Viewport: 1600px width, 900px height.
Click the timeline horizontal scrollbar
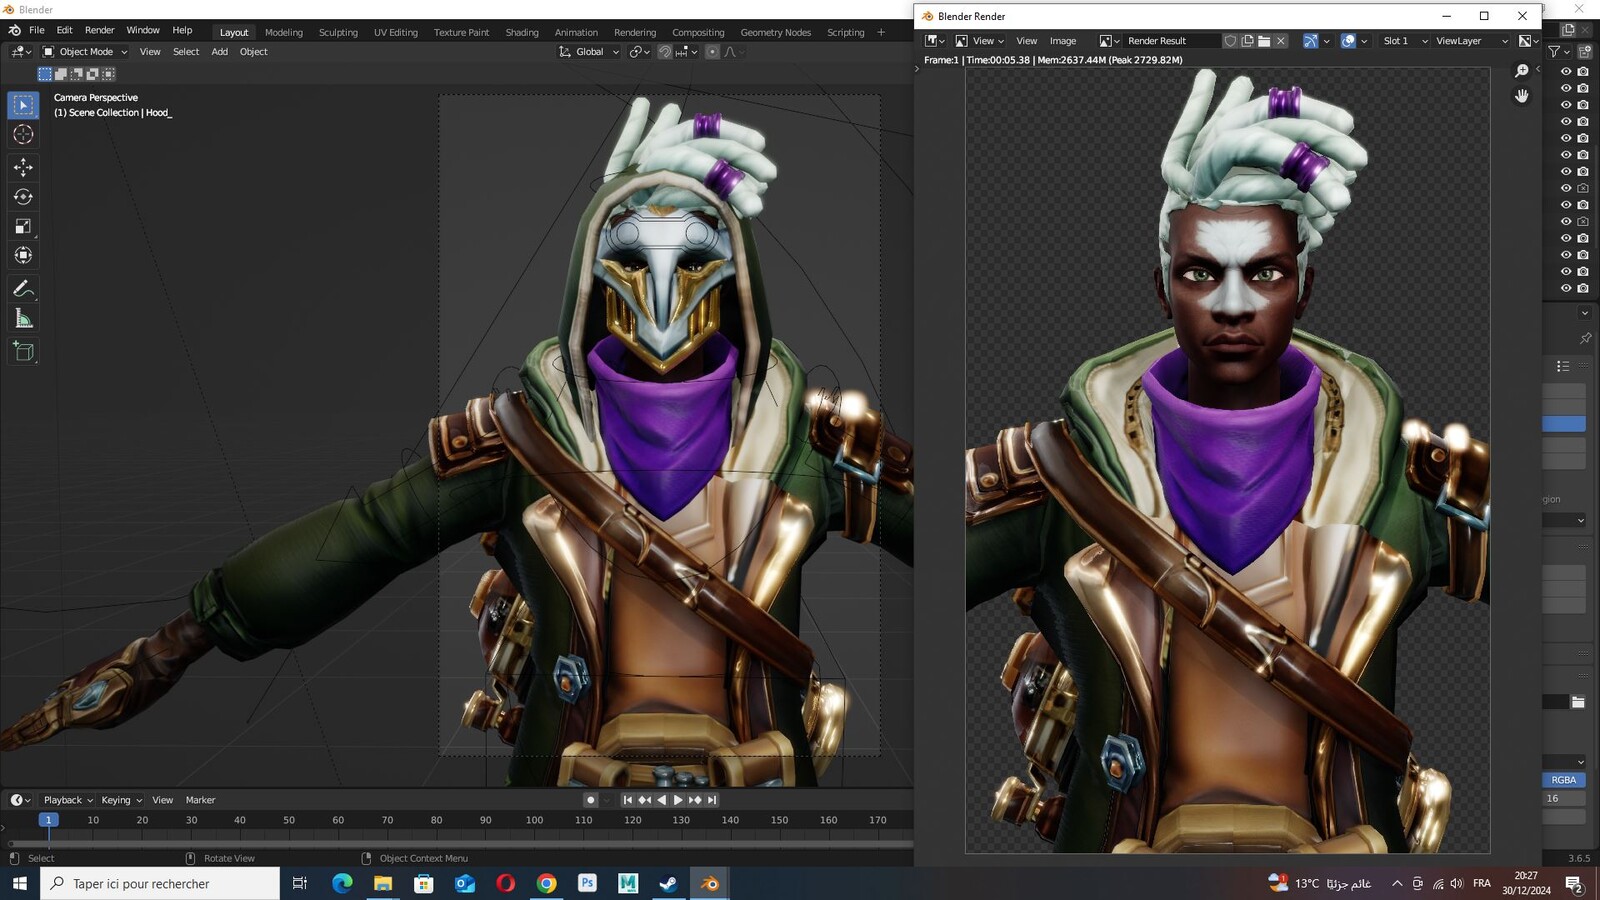[460, 844]
